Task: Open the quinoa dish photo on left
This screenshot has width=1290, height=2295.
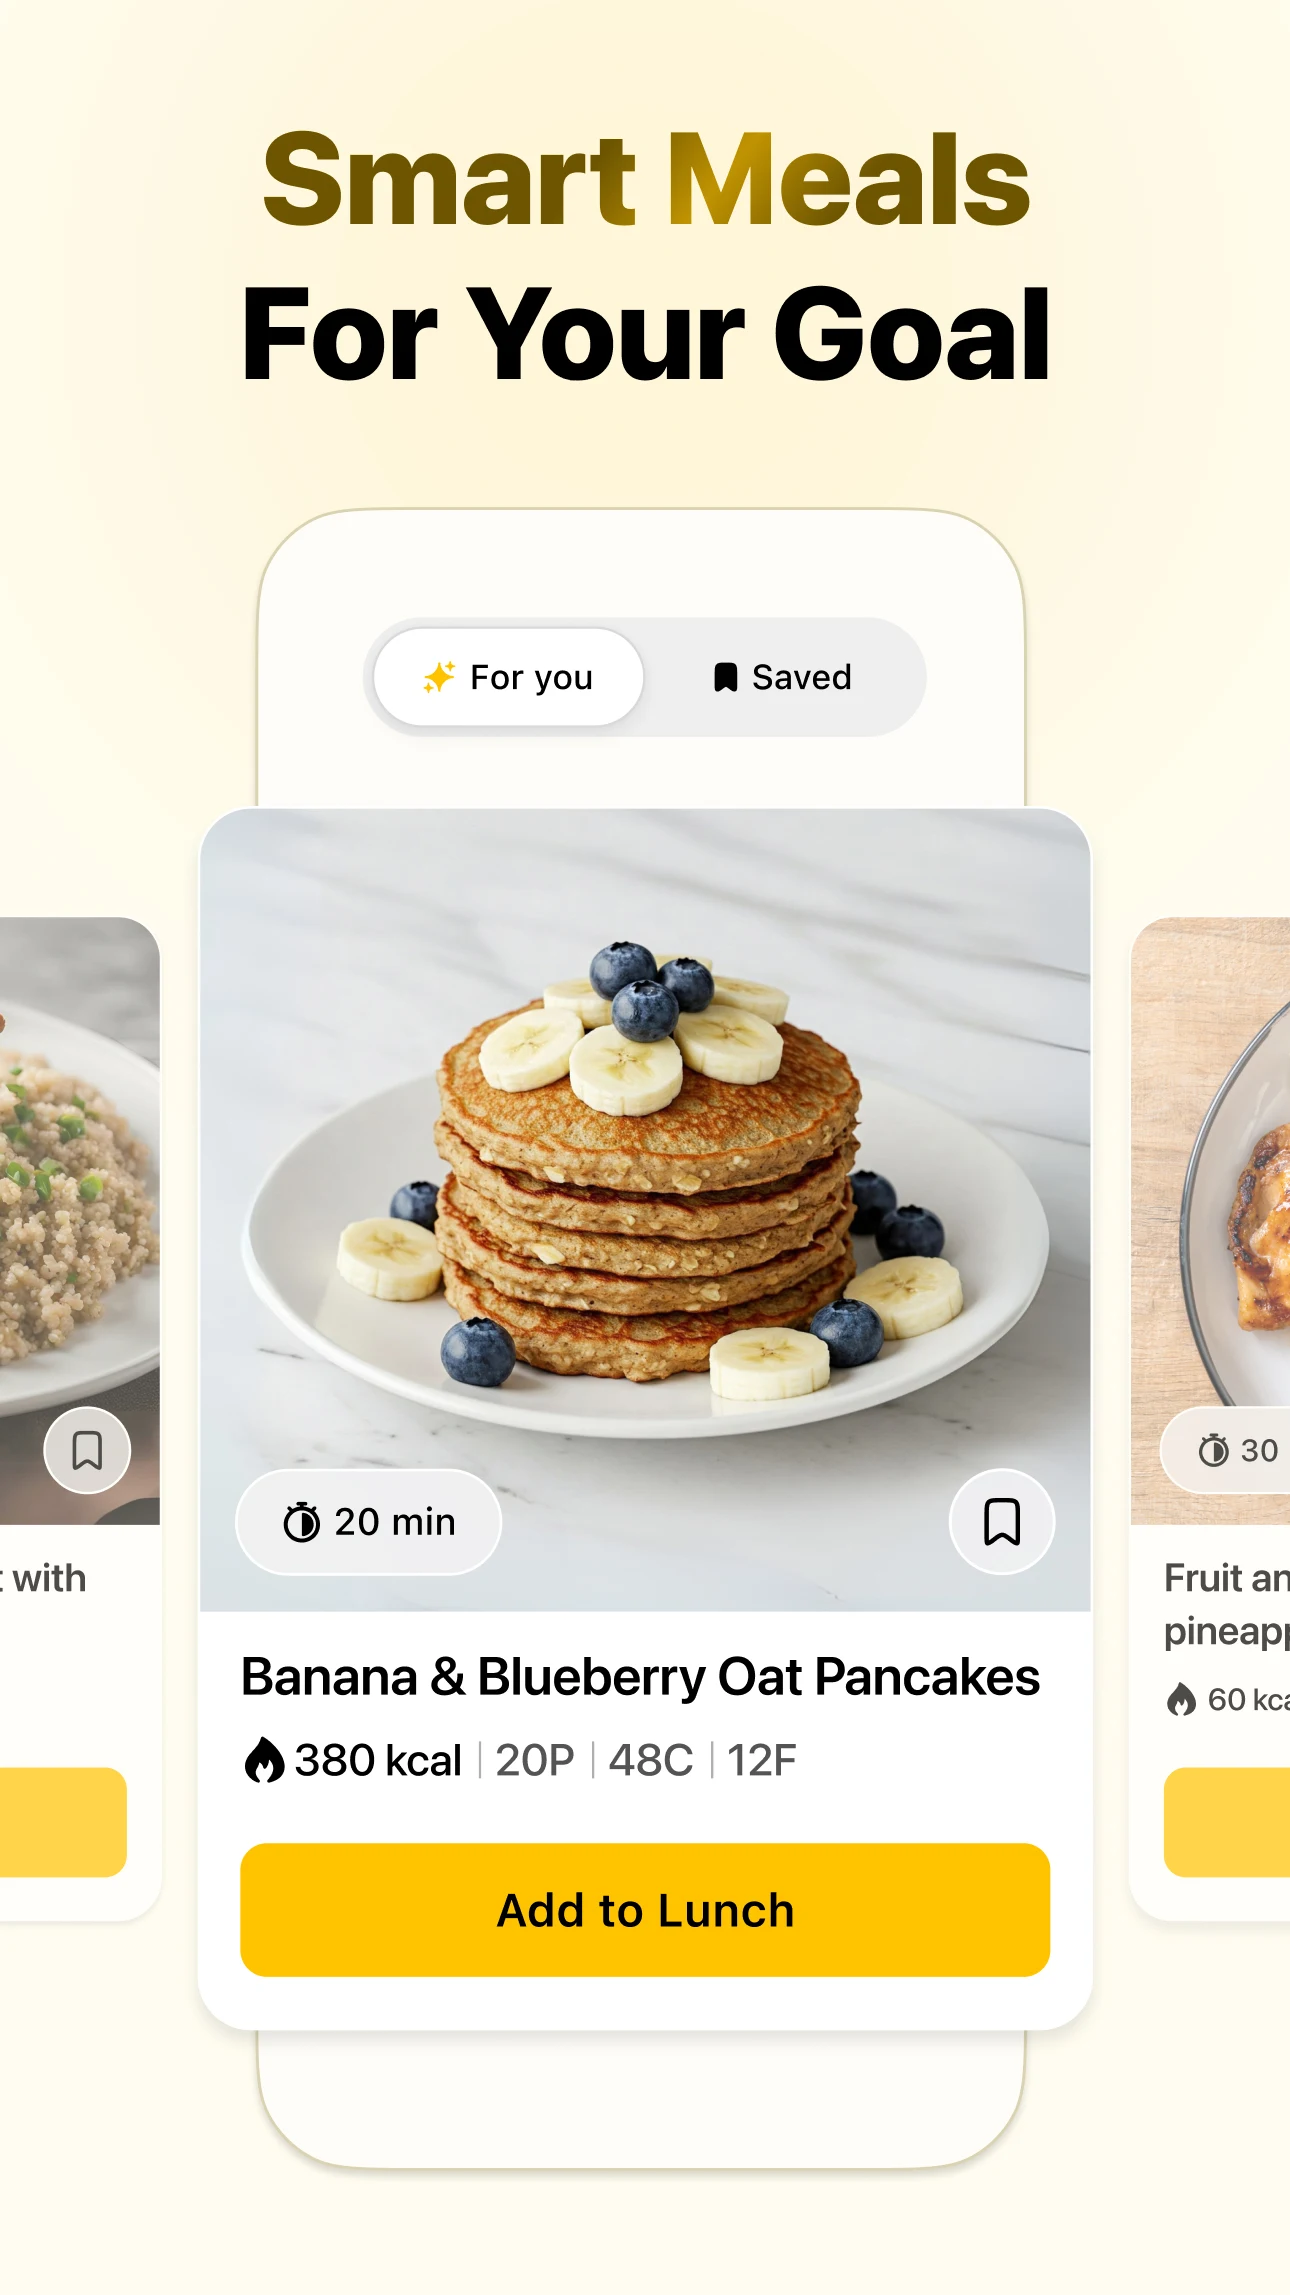Action: click(80, 1221)
